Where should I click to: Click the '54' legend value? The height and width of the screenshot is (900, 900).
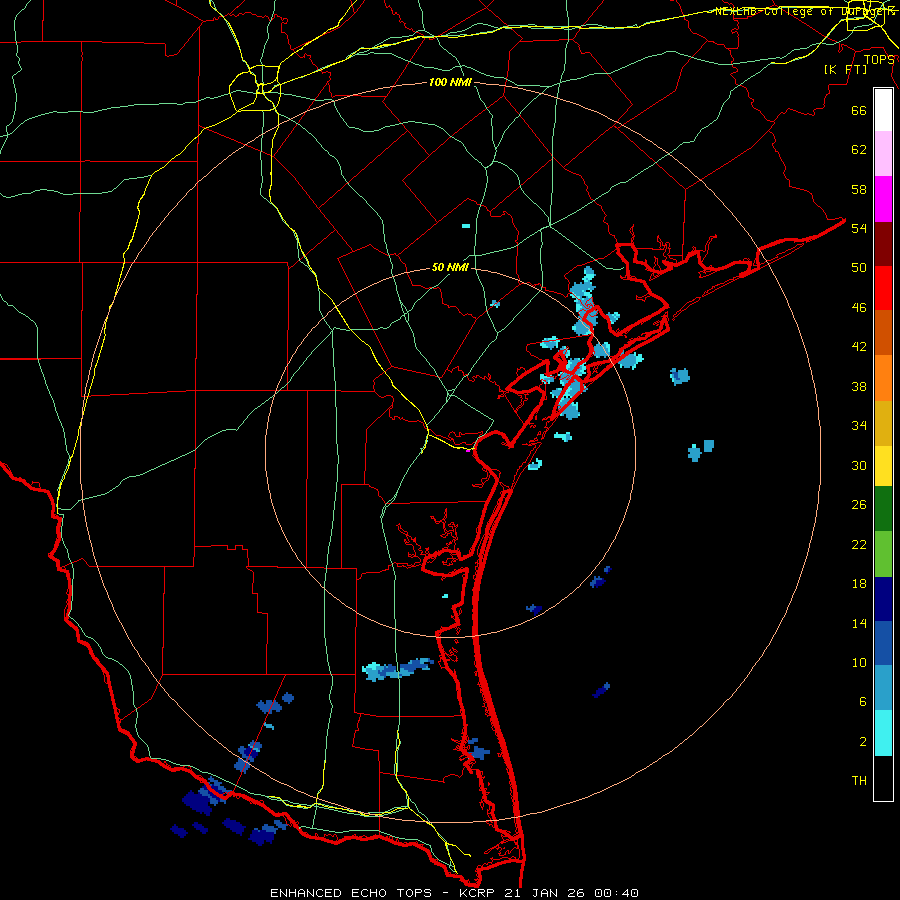pos(859,228)
